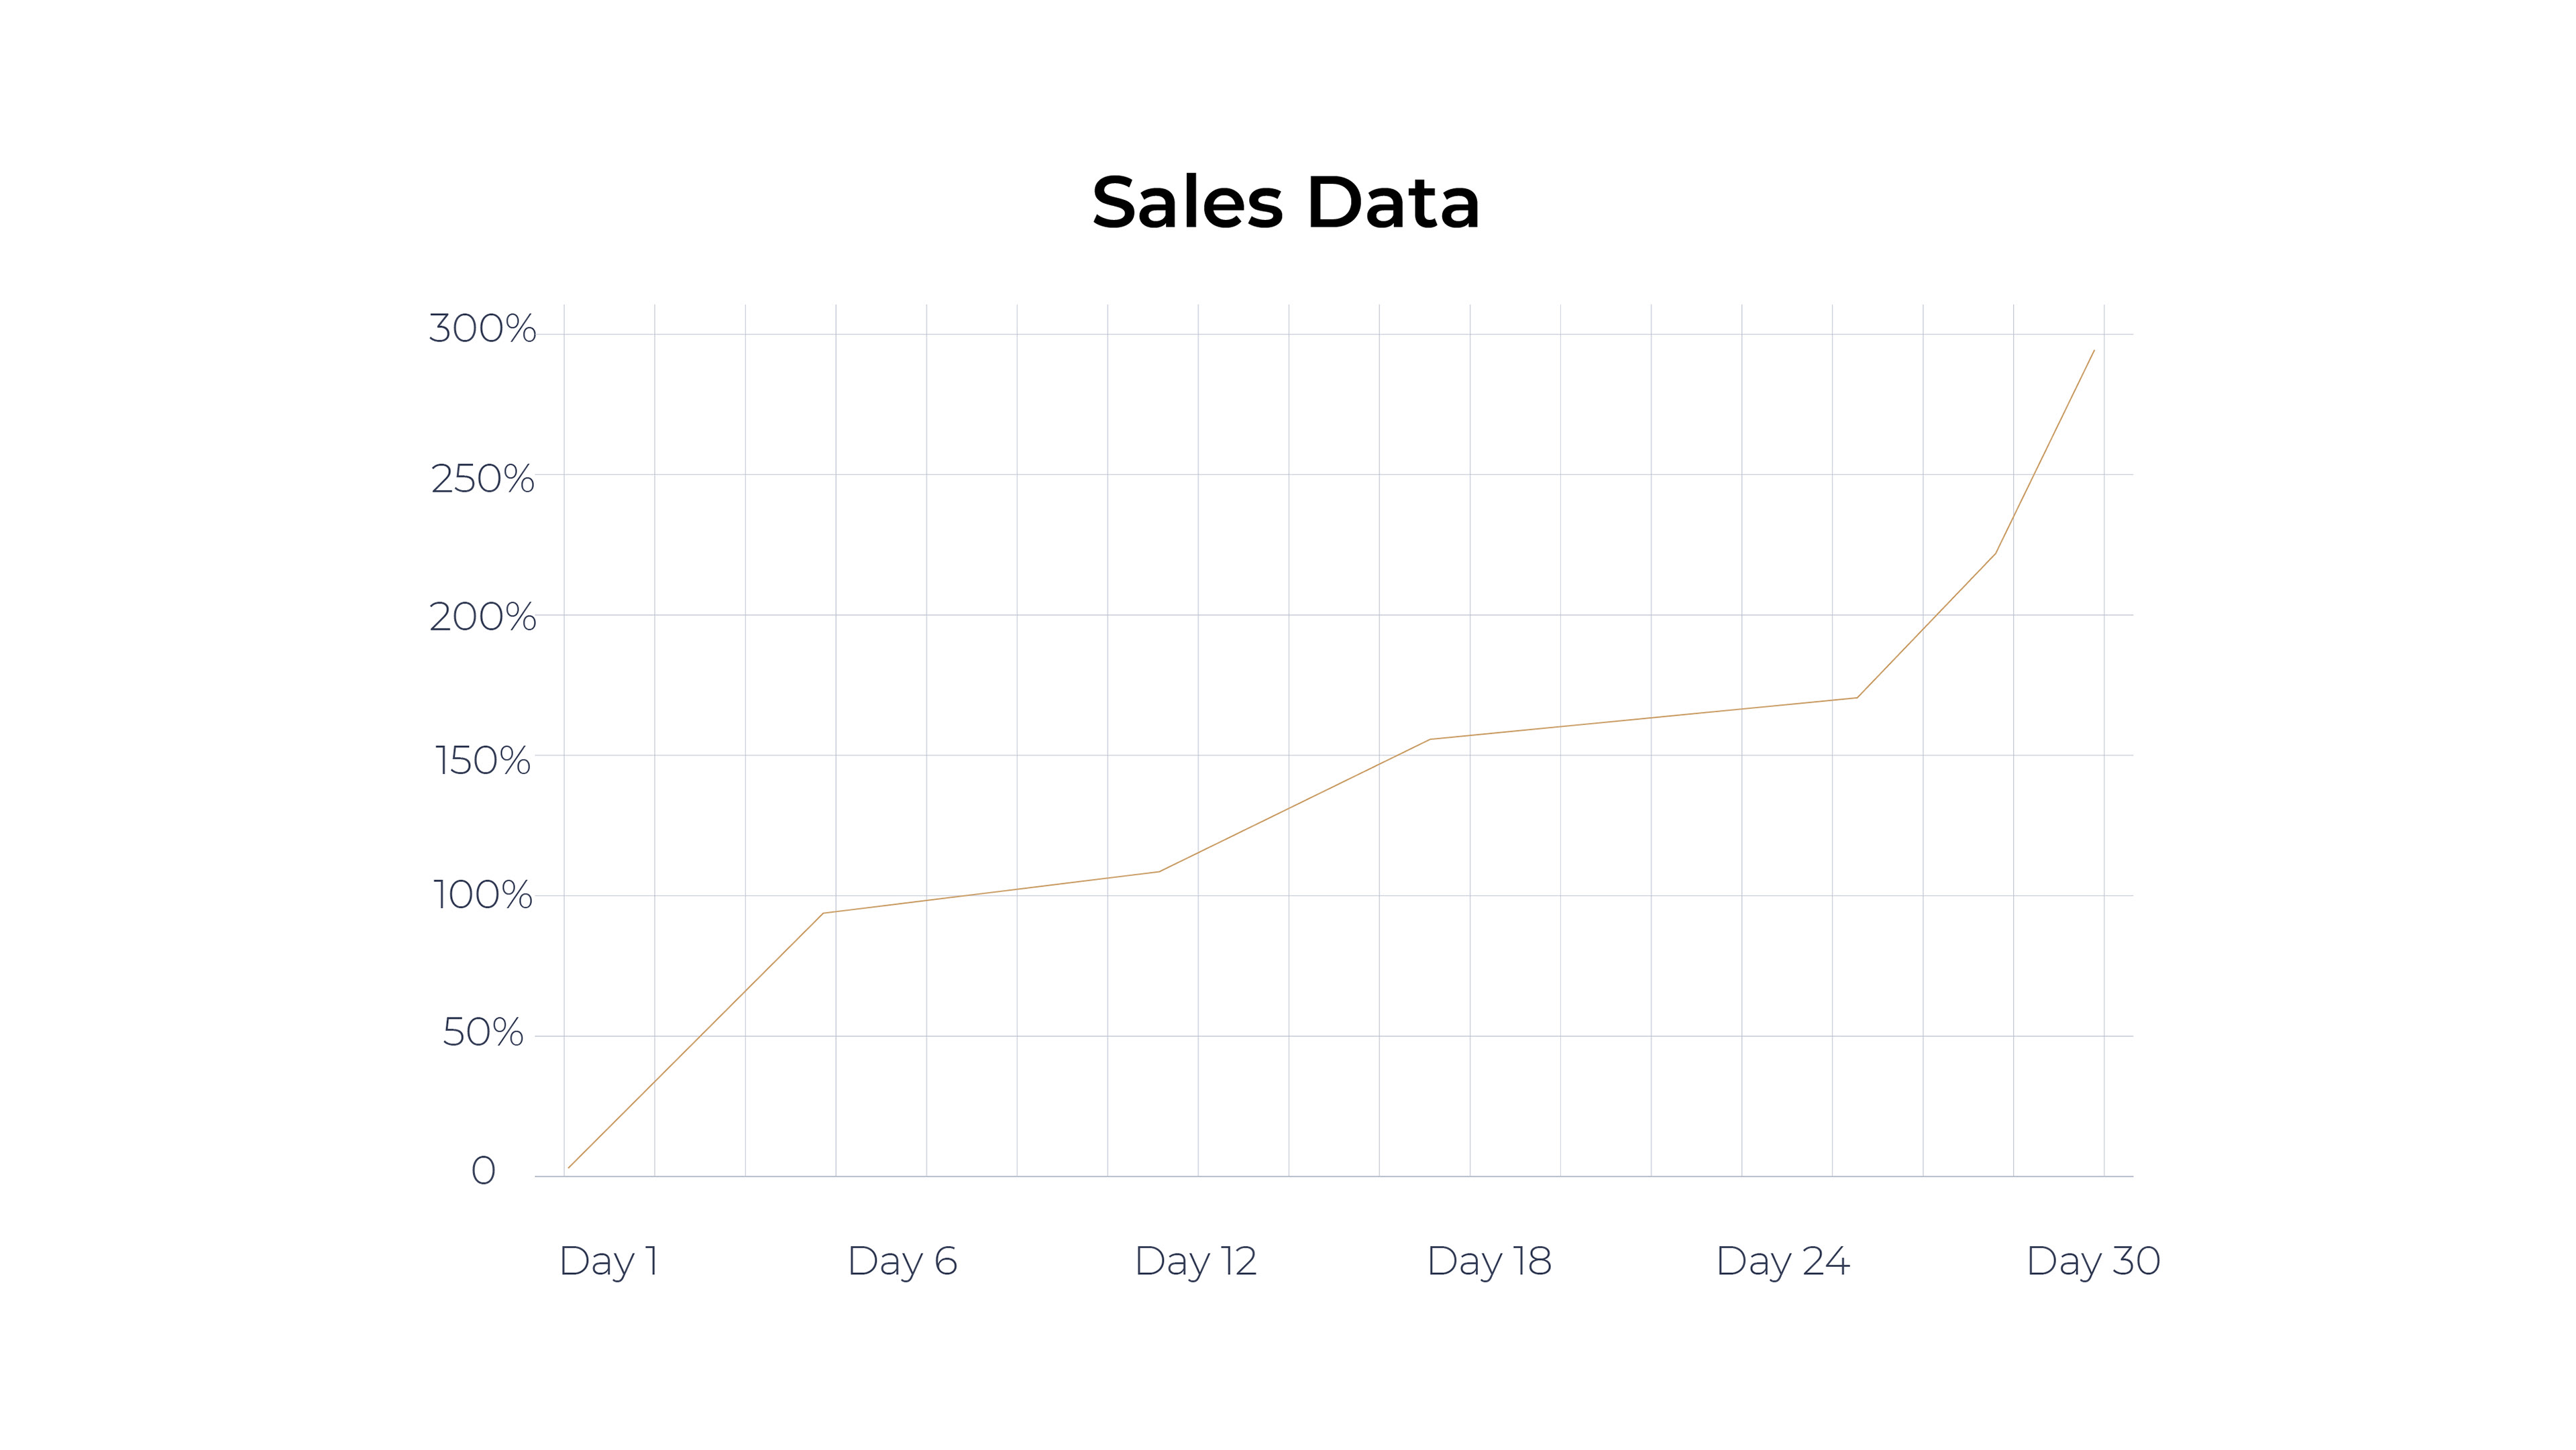Viewport: 2576px width, 1450px height.
Task: Select the line's bend between 150% and 200%
Action: click(1857, 698)
